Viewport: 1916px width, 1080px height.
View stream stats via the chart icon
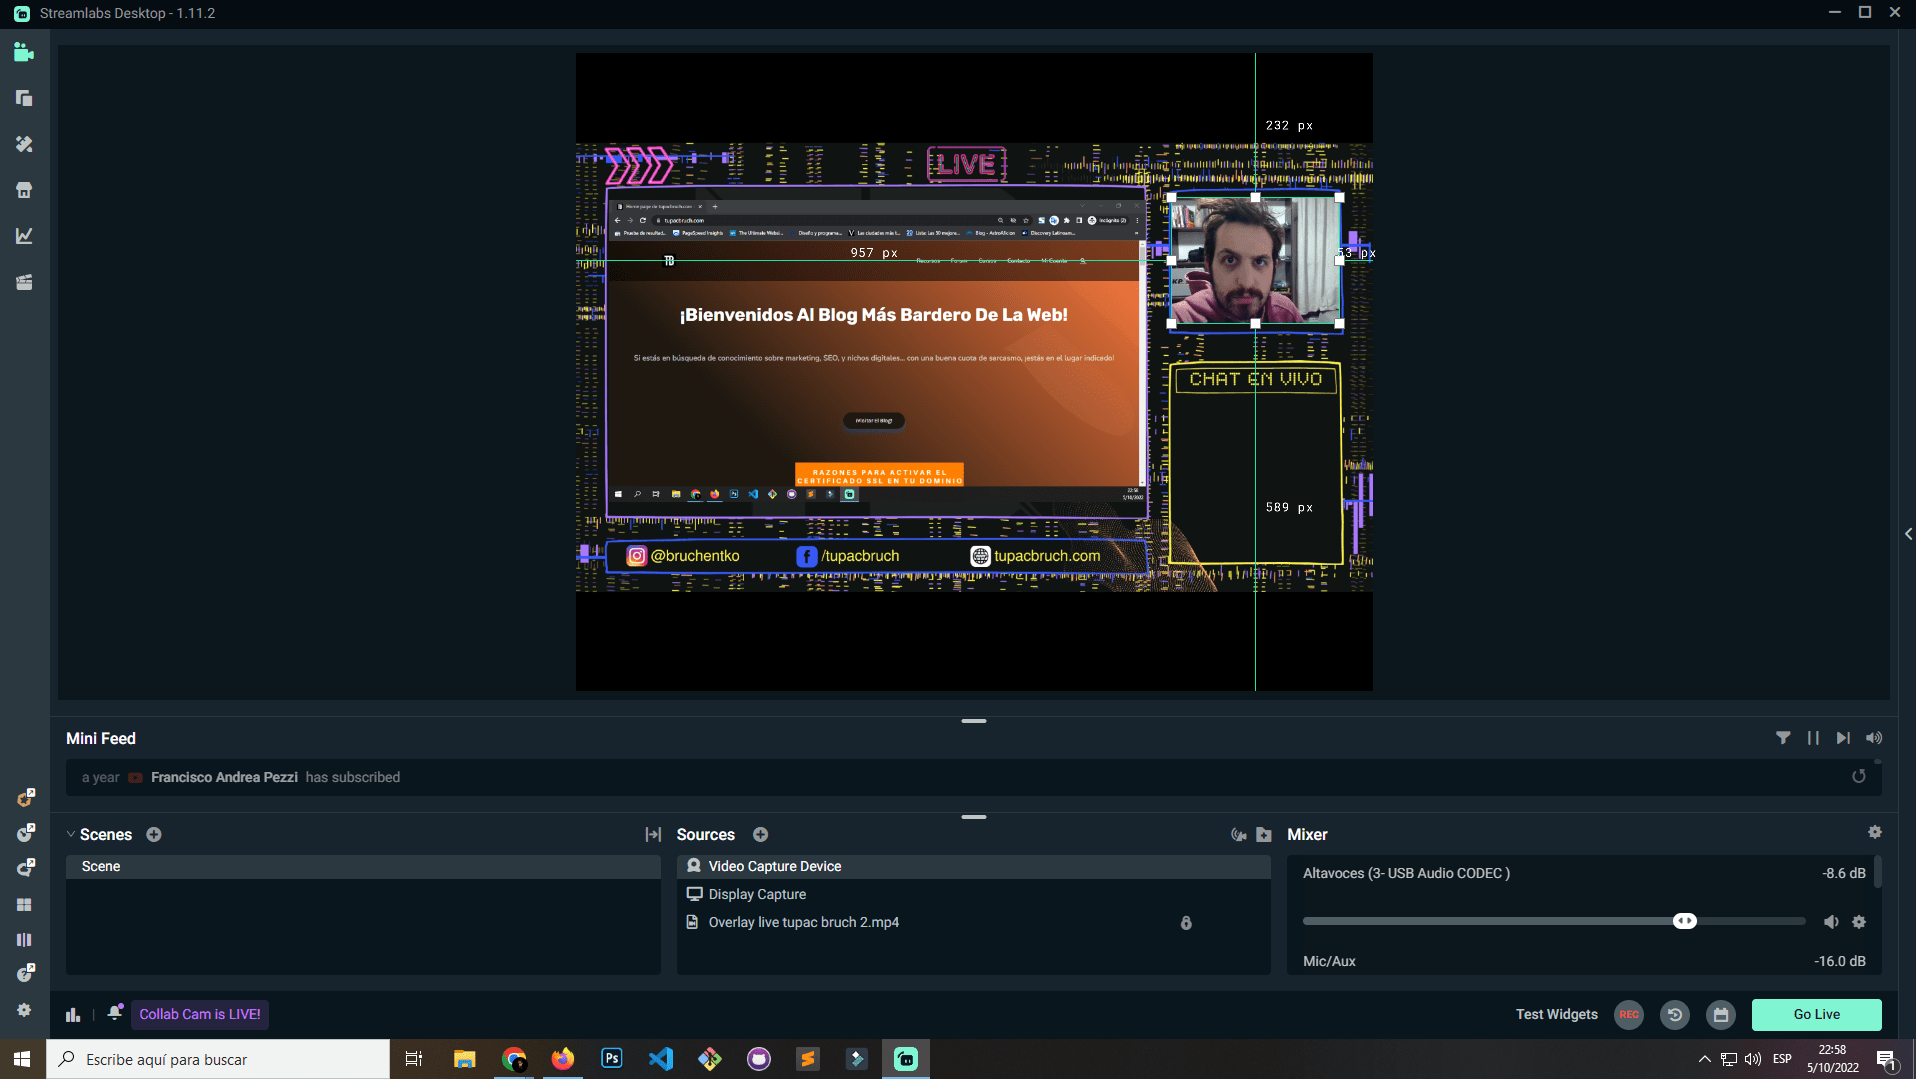tap(24, 236)
